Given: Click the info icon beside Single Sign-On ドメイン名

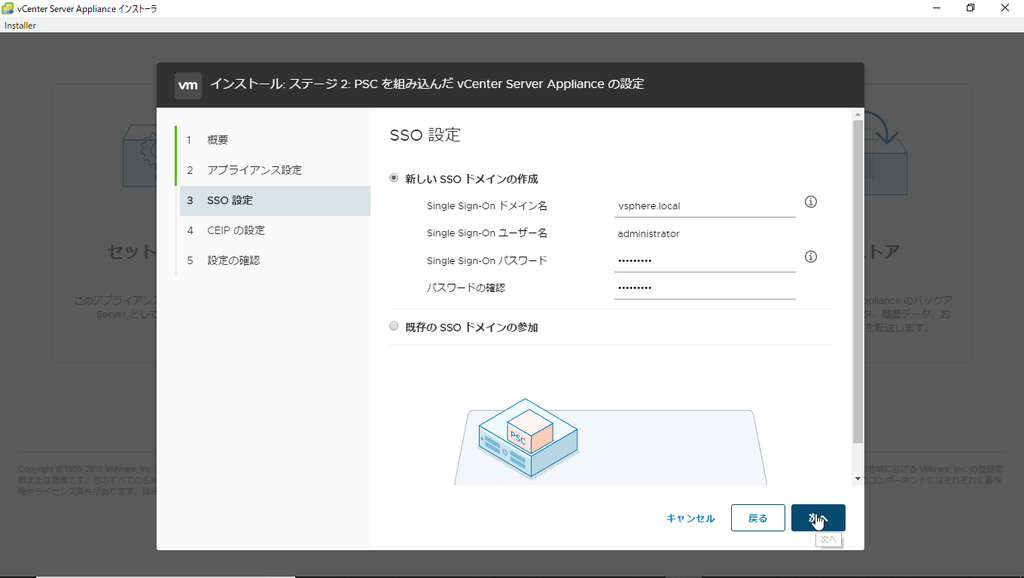Looking at the screenshot, I should click(x=810, y=201).
